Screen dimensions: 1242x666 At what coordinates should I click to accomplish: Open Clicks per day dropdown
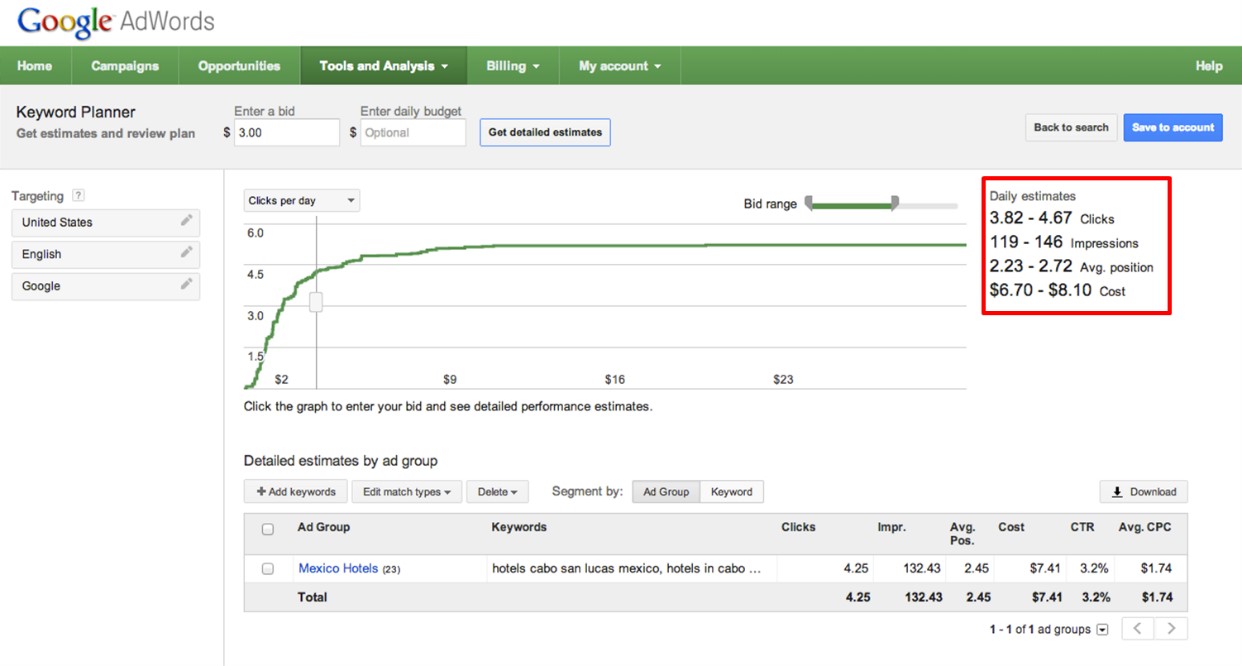coord(302,200)
